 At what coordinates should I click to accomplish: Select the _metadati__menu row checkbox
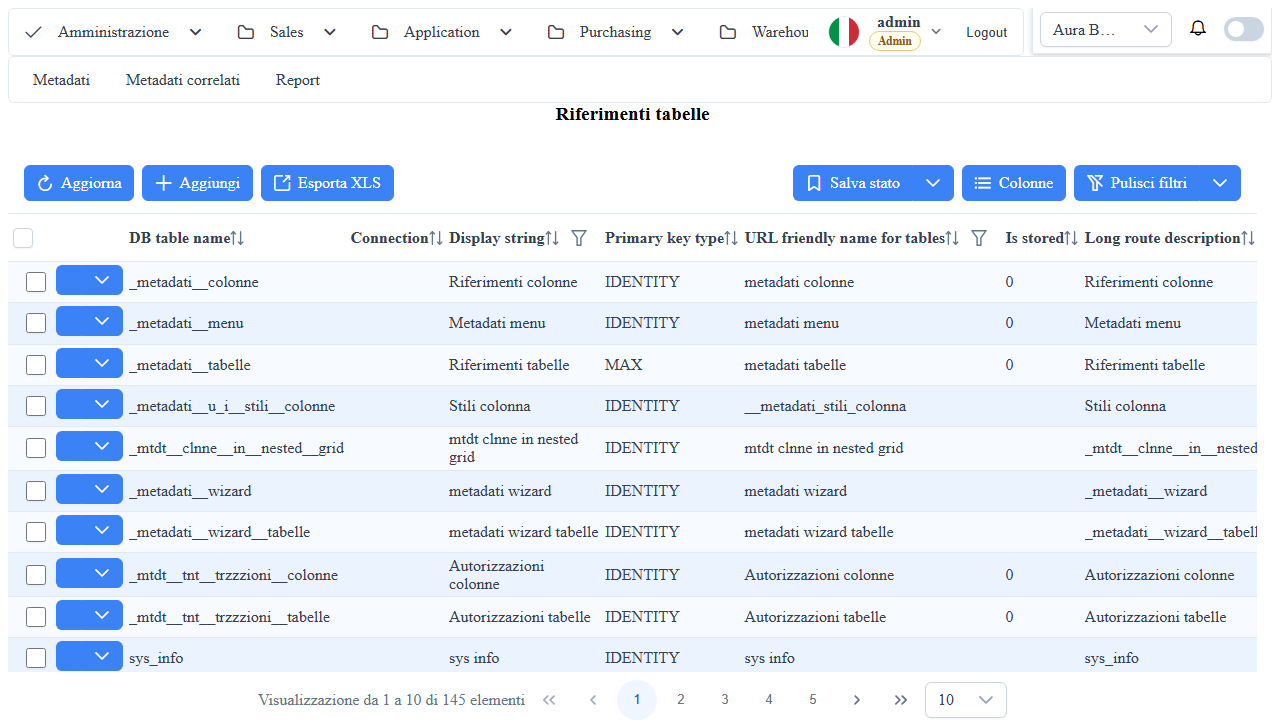36,323
